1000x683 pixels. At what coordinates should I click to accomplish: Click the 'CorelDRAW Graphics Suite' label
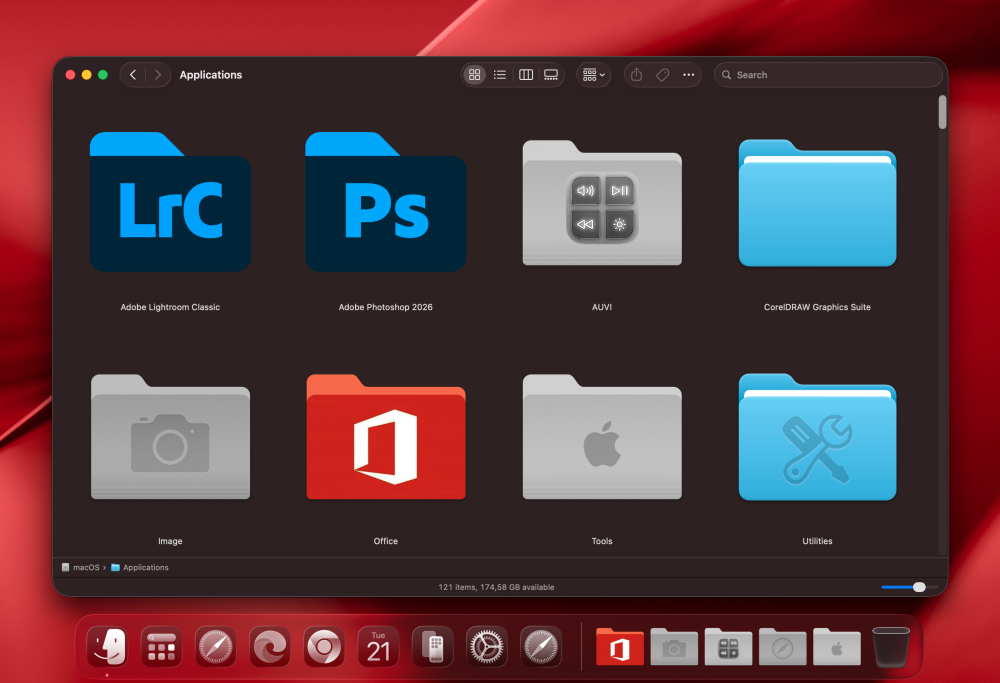[x=818, y=307]
